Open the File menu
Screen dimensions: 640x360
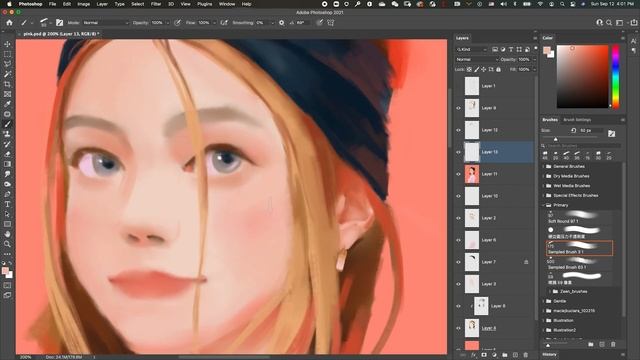53,4
